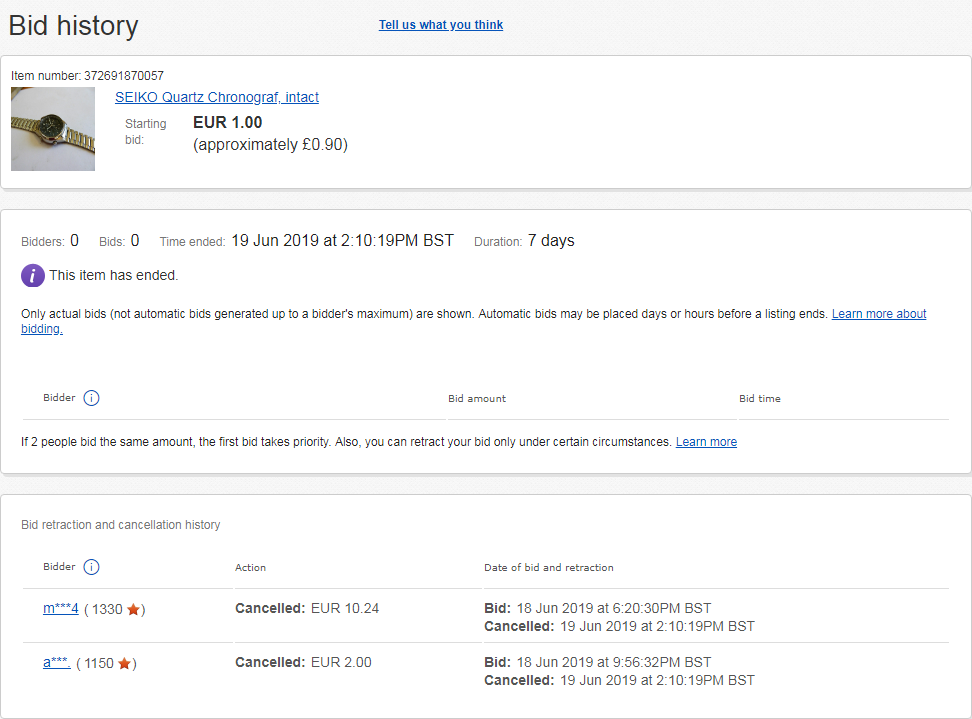Click the Bid history page heading
Viewport: 972px width, 719px height.
click(x=73, y=26)
